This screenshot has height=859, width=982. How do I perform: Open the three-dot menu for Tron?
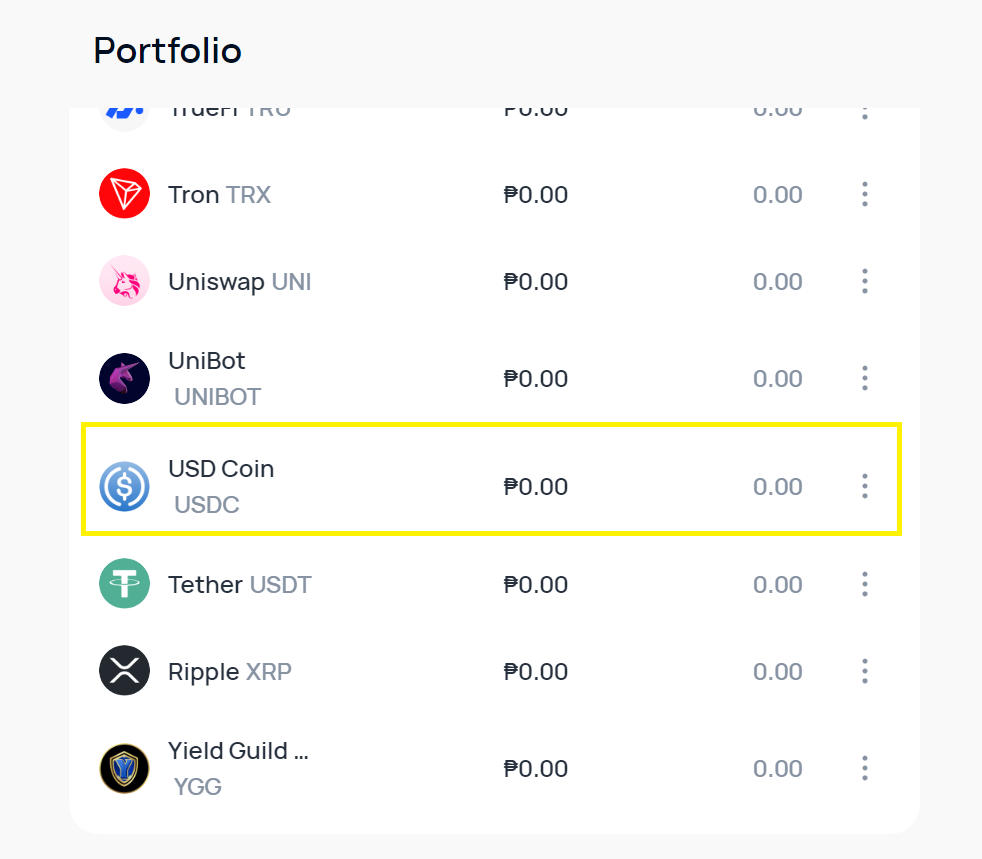pyautogui.click(x=865, y=194)
